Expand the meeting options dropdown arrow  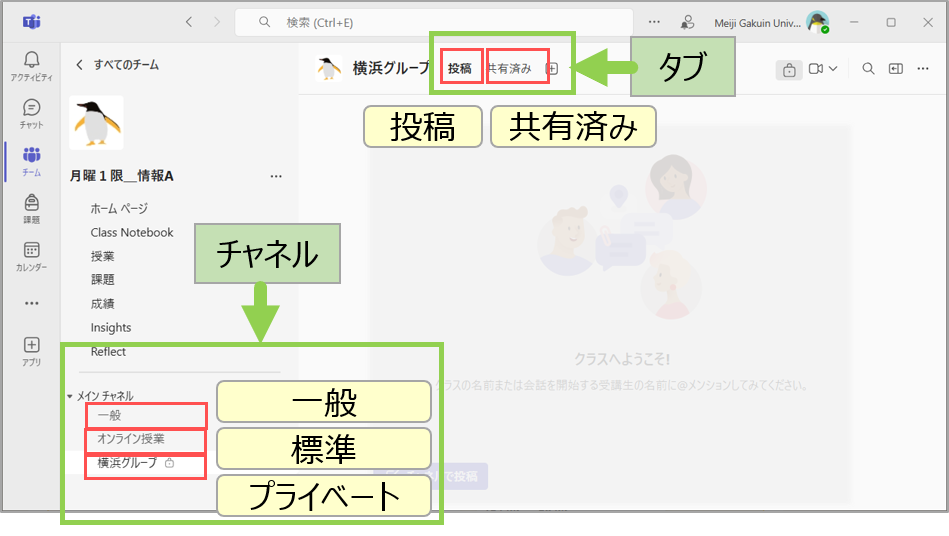point(833,69)
